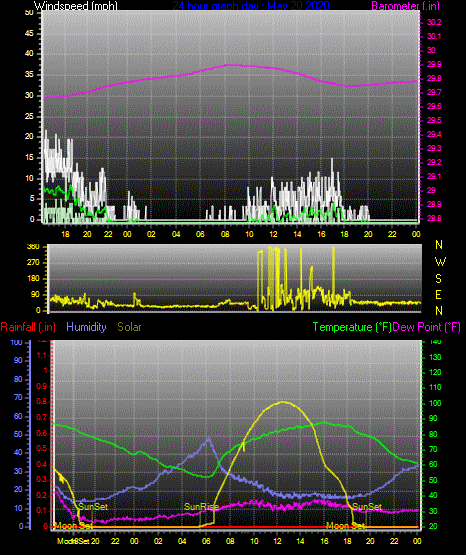Image resolution: width=466 pixels, height=555 pixels.
Task: Select the 28.8 barometer axis value
Action: click(434, 218)
